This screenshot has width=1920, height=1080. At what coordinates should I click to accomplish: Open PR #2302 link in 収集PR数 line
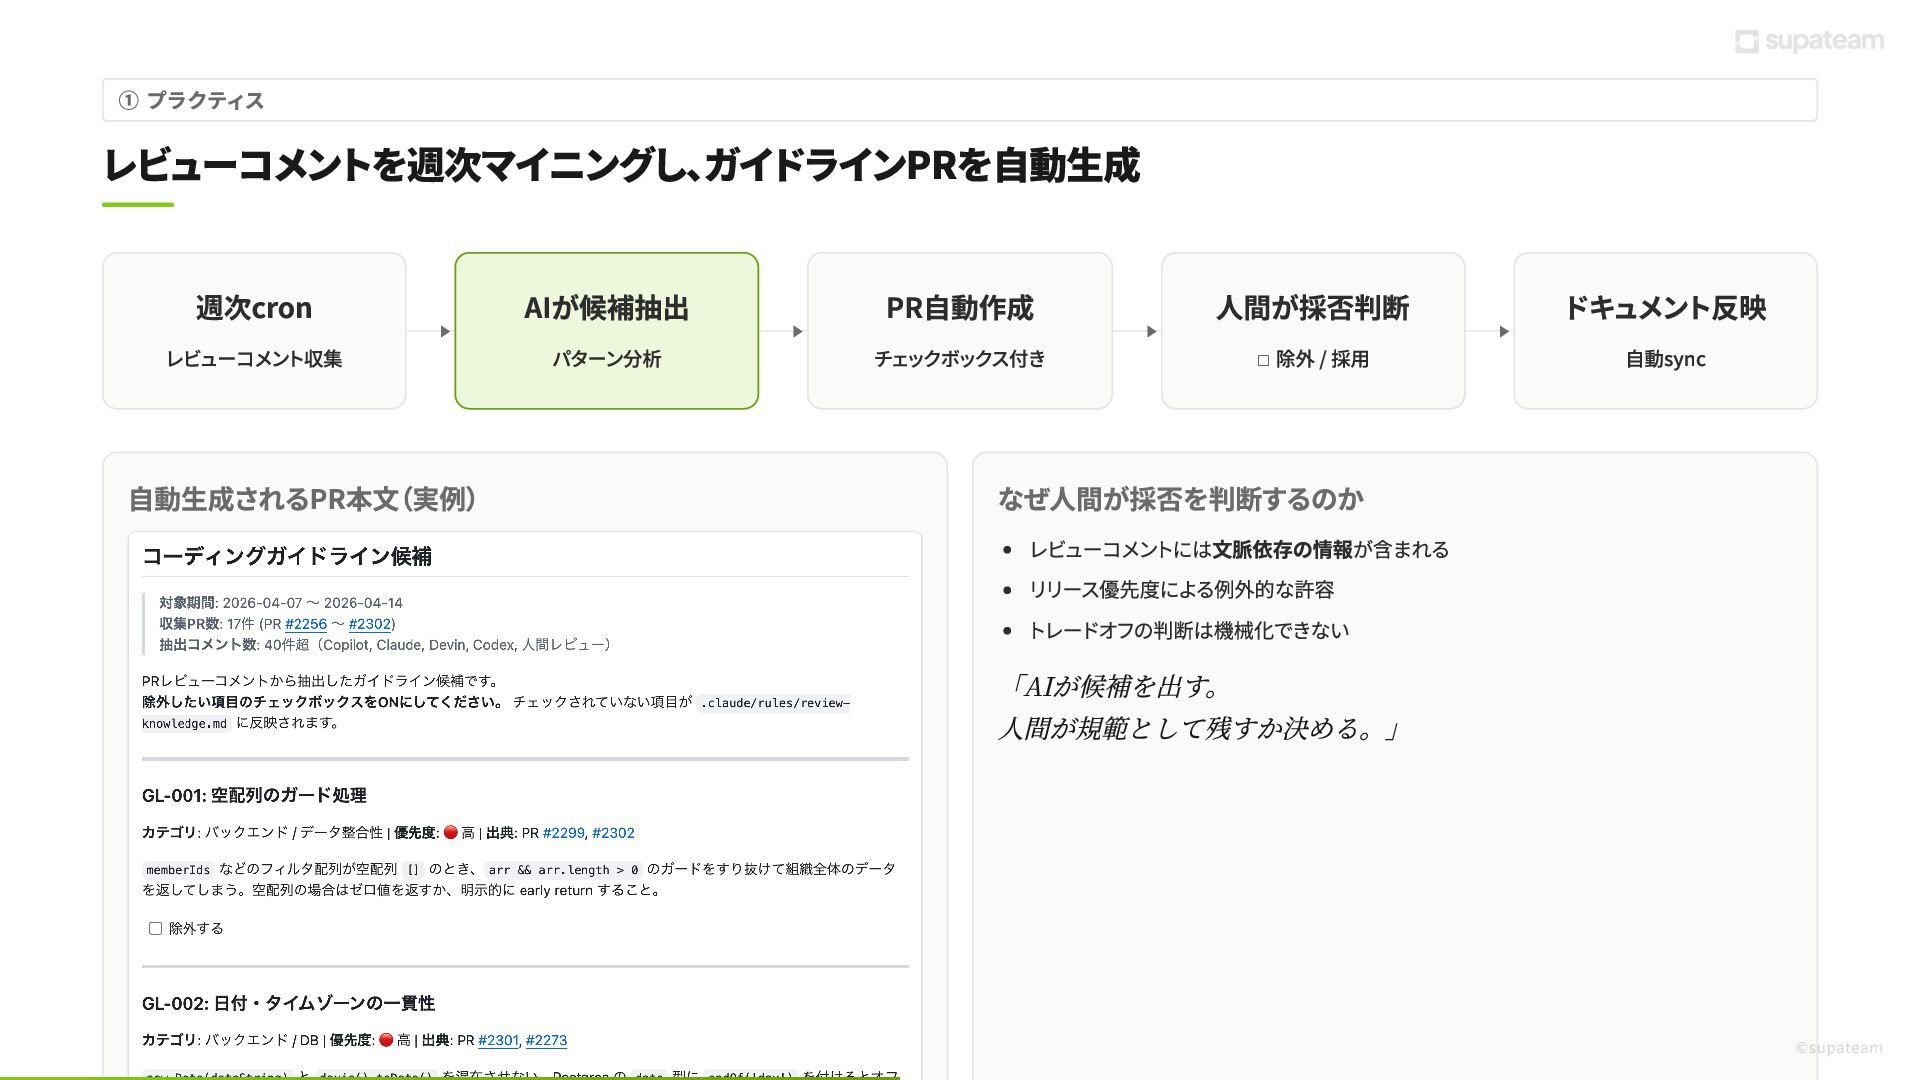pyautogui.click(x=370, y=624)
